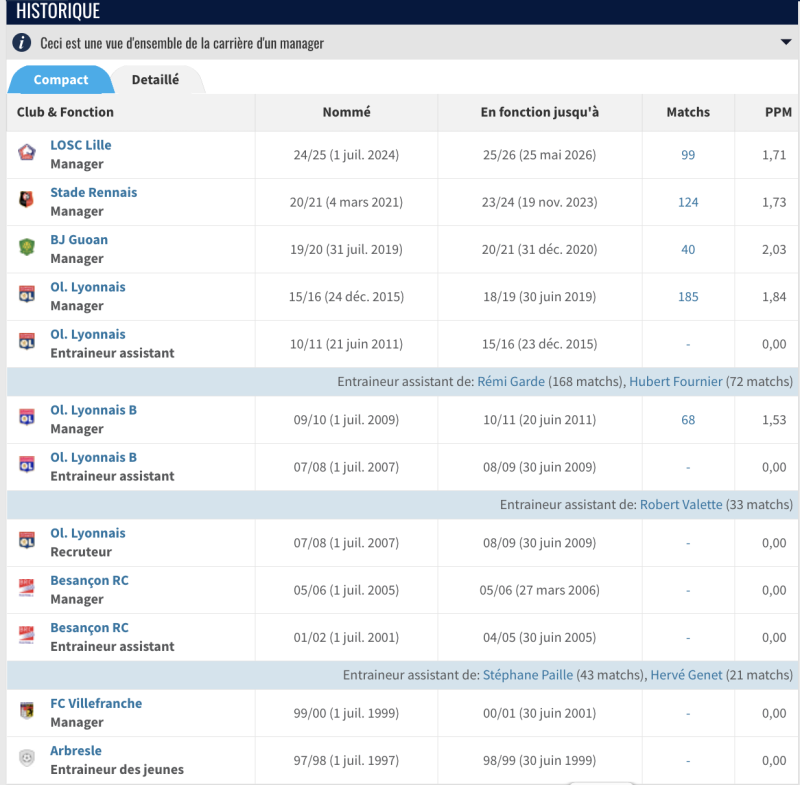Switch to the Detaillé tab
Image resolution: width=800 pixels, height=785 pixels.
tap(156, 80)
